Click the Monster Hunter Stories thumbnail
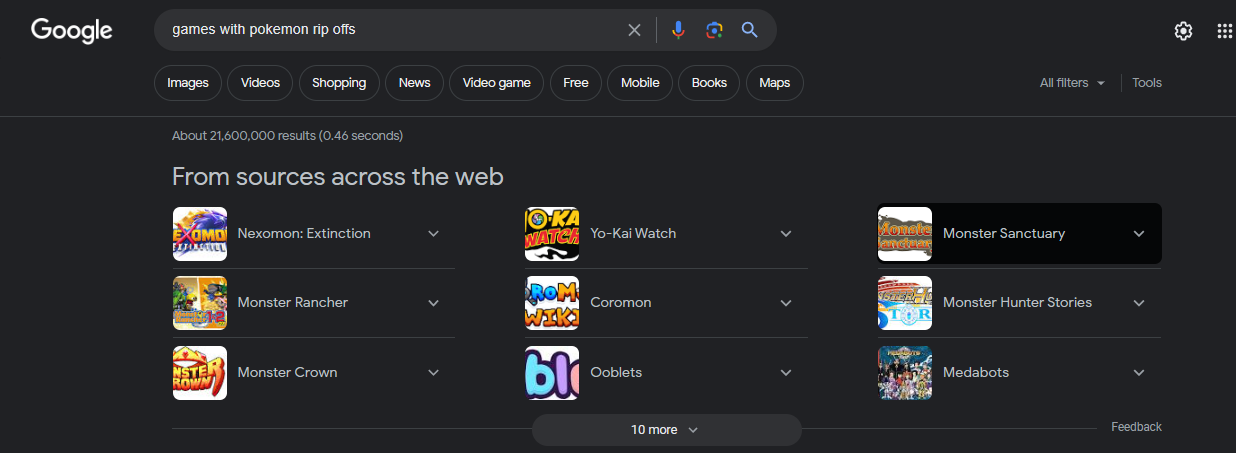The image size is (1236, 453). tap(905, 303)
